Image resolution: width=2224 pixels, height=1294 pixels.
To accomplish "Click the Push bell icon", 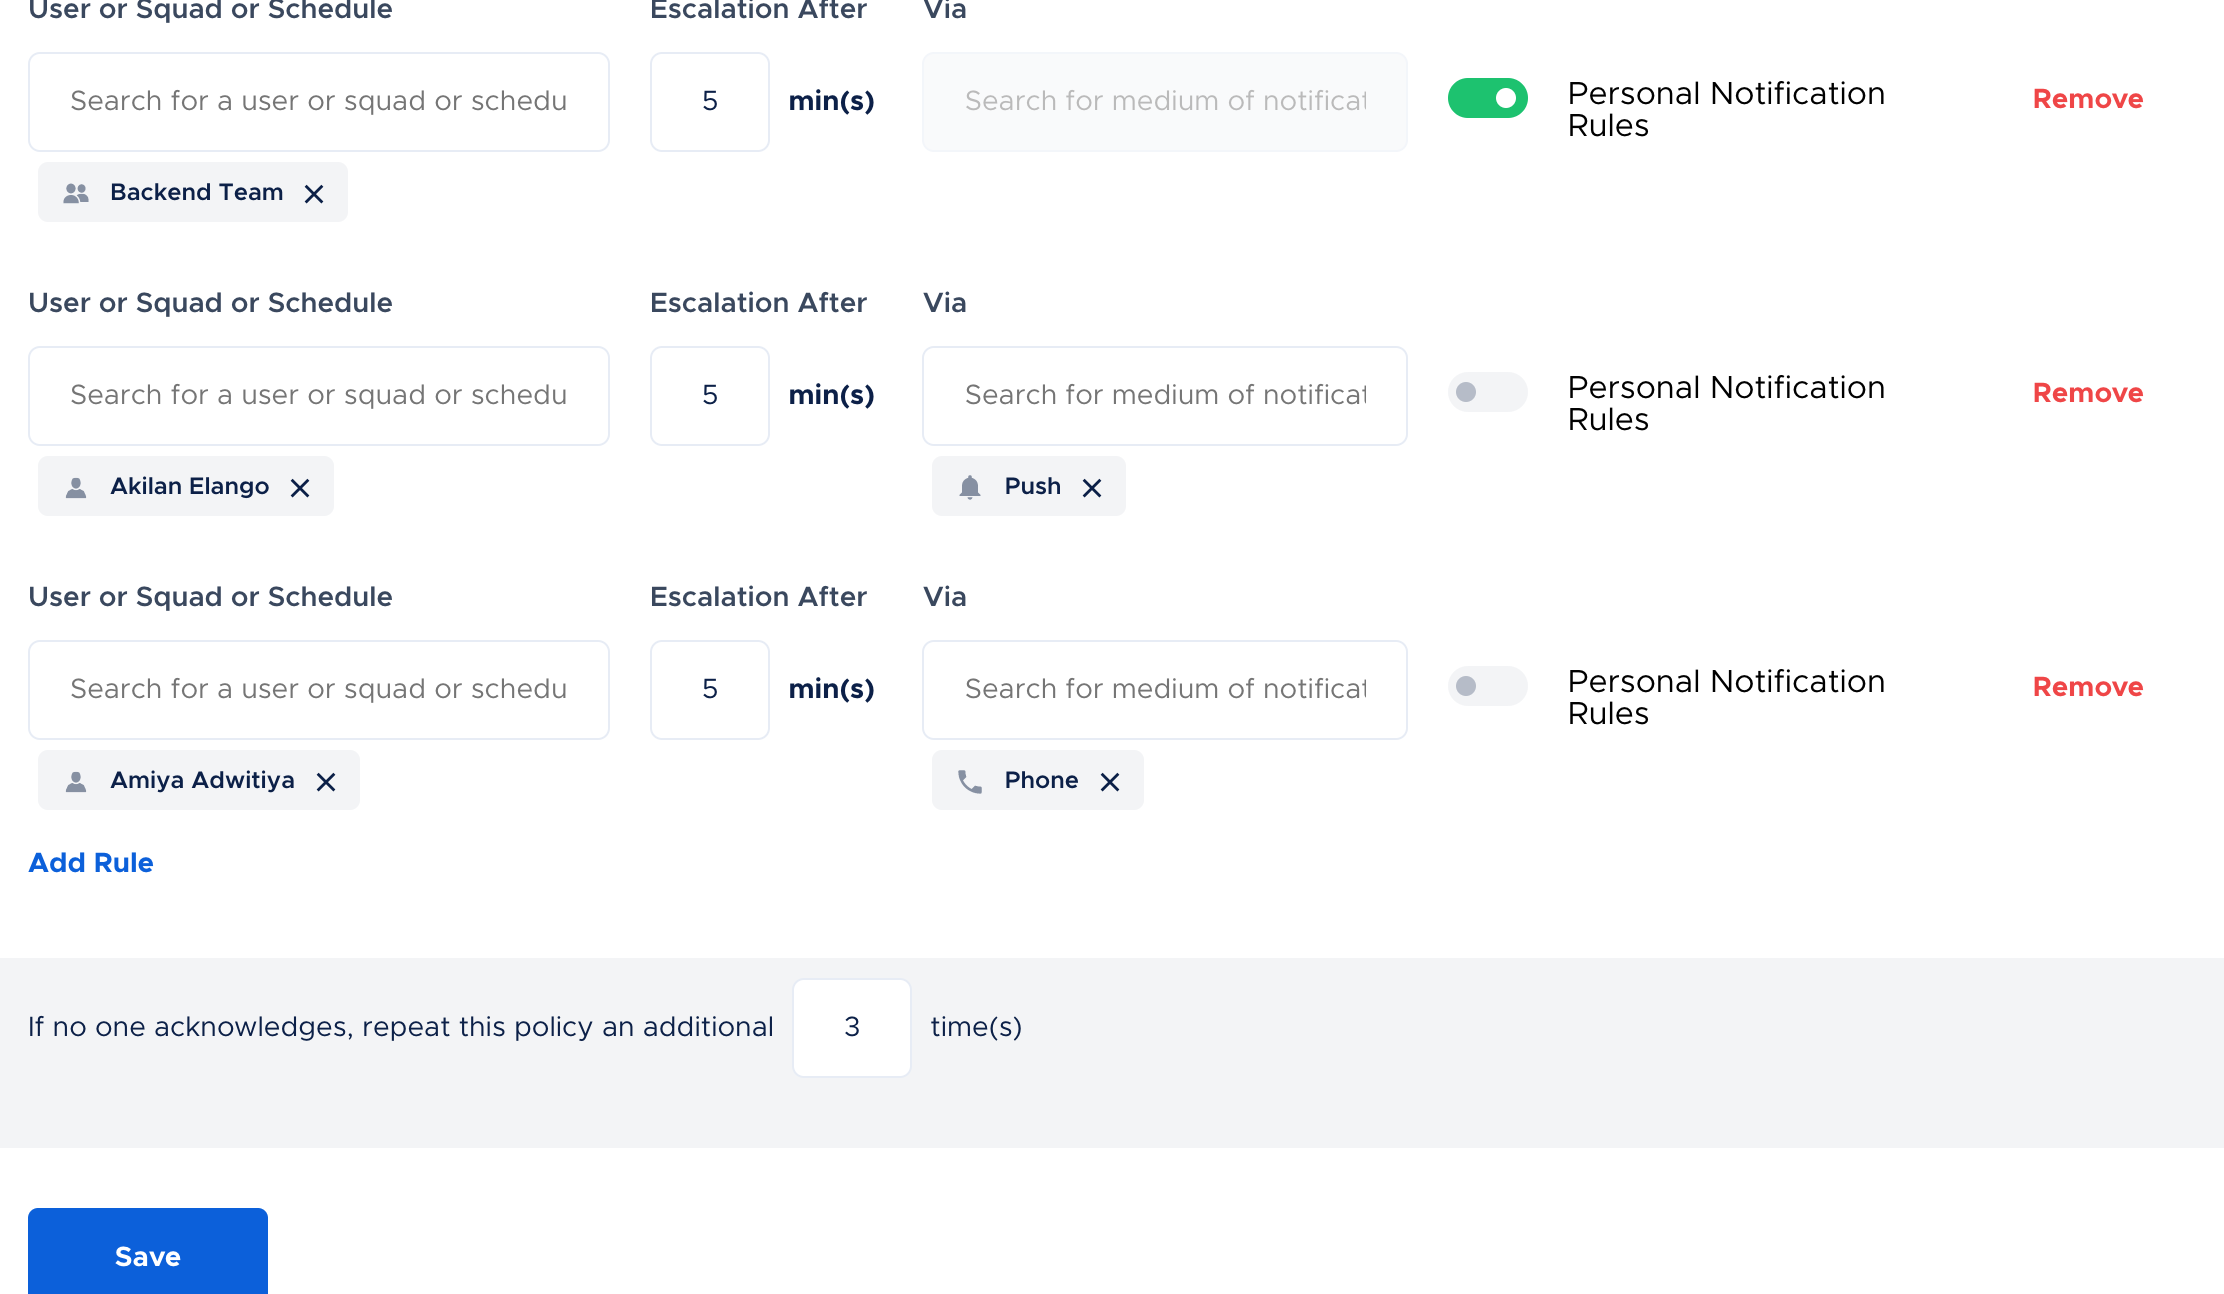I will click(x=969, y=487).
